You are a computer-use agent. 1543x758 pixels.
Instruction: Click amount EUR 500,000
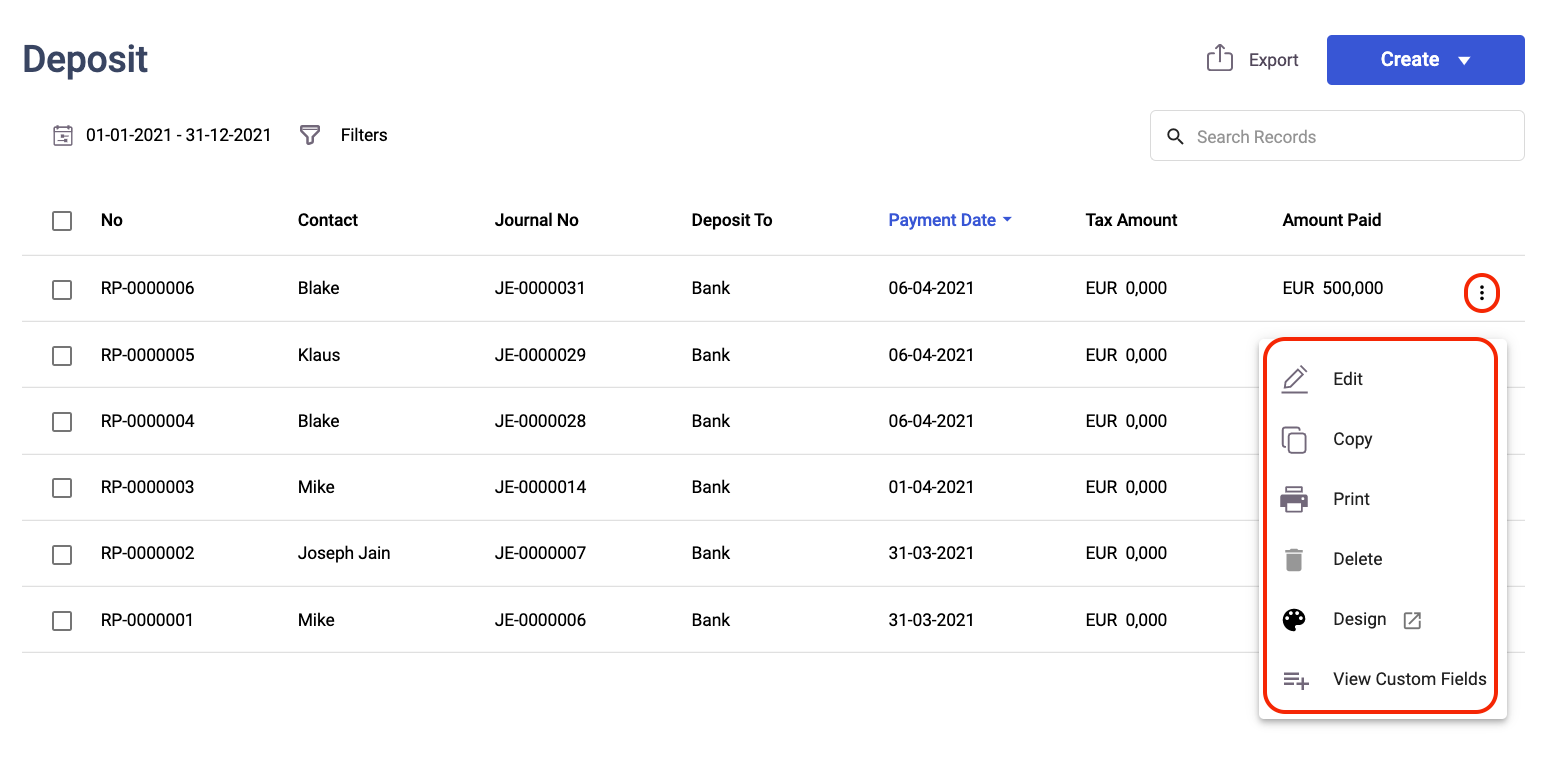[x=1333, y=288]
